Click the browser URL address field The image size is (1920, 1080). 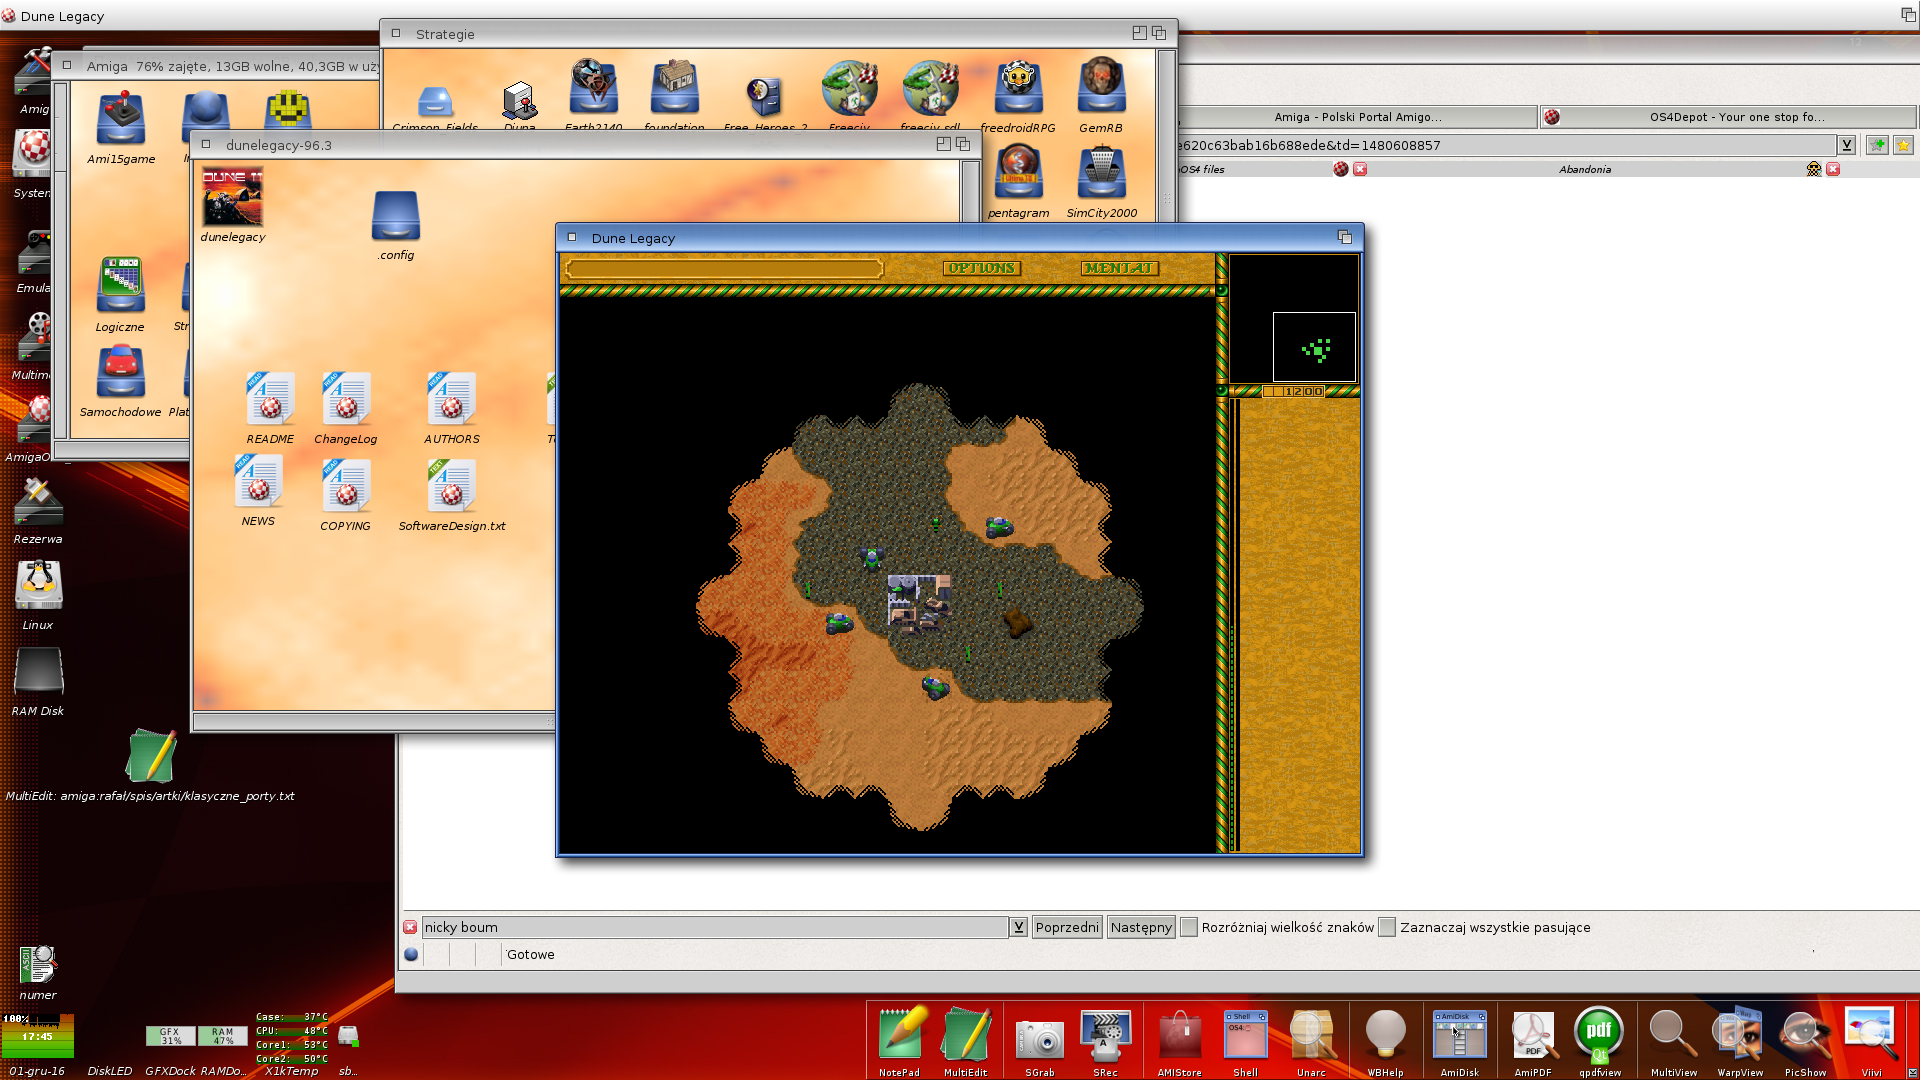pos(1508,145)
